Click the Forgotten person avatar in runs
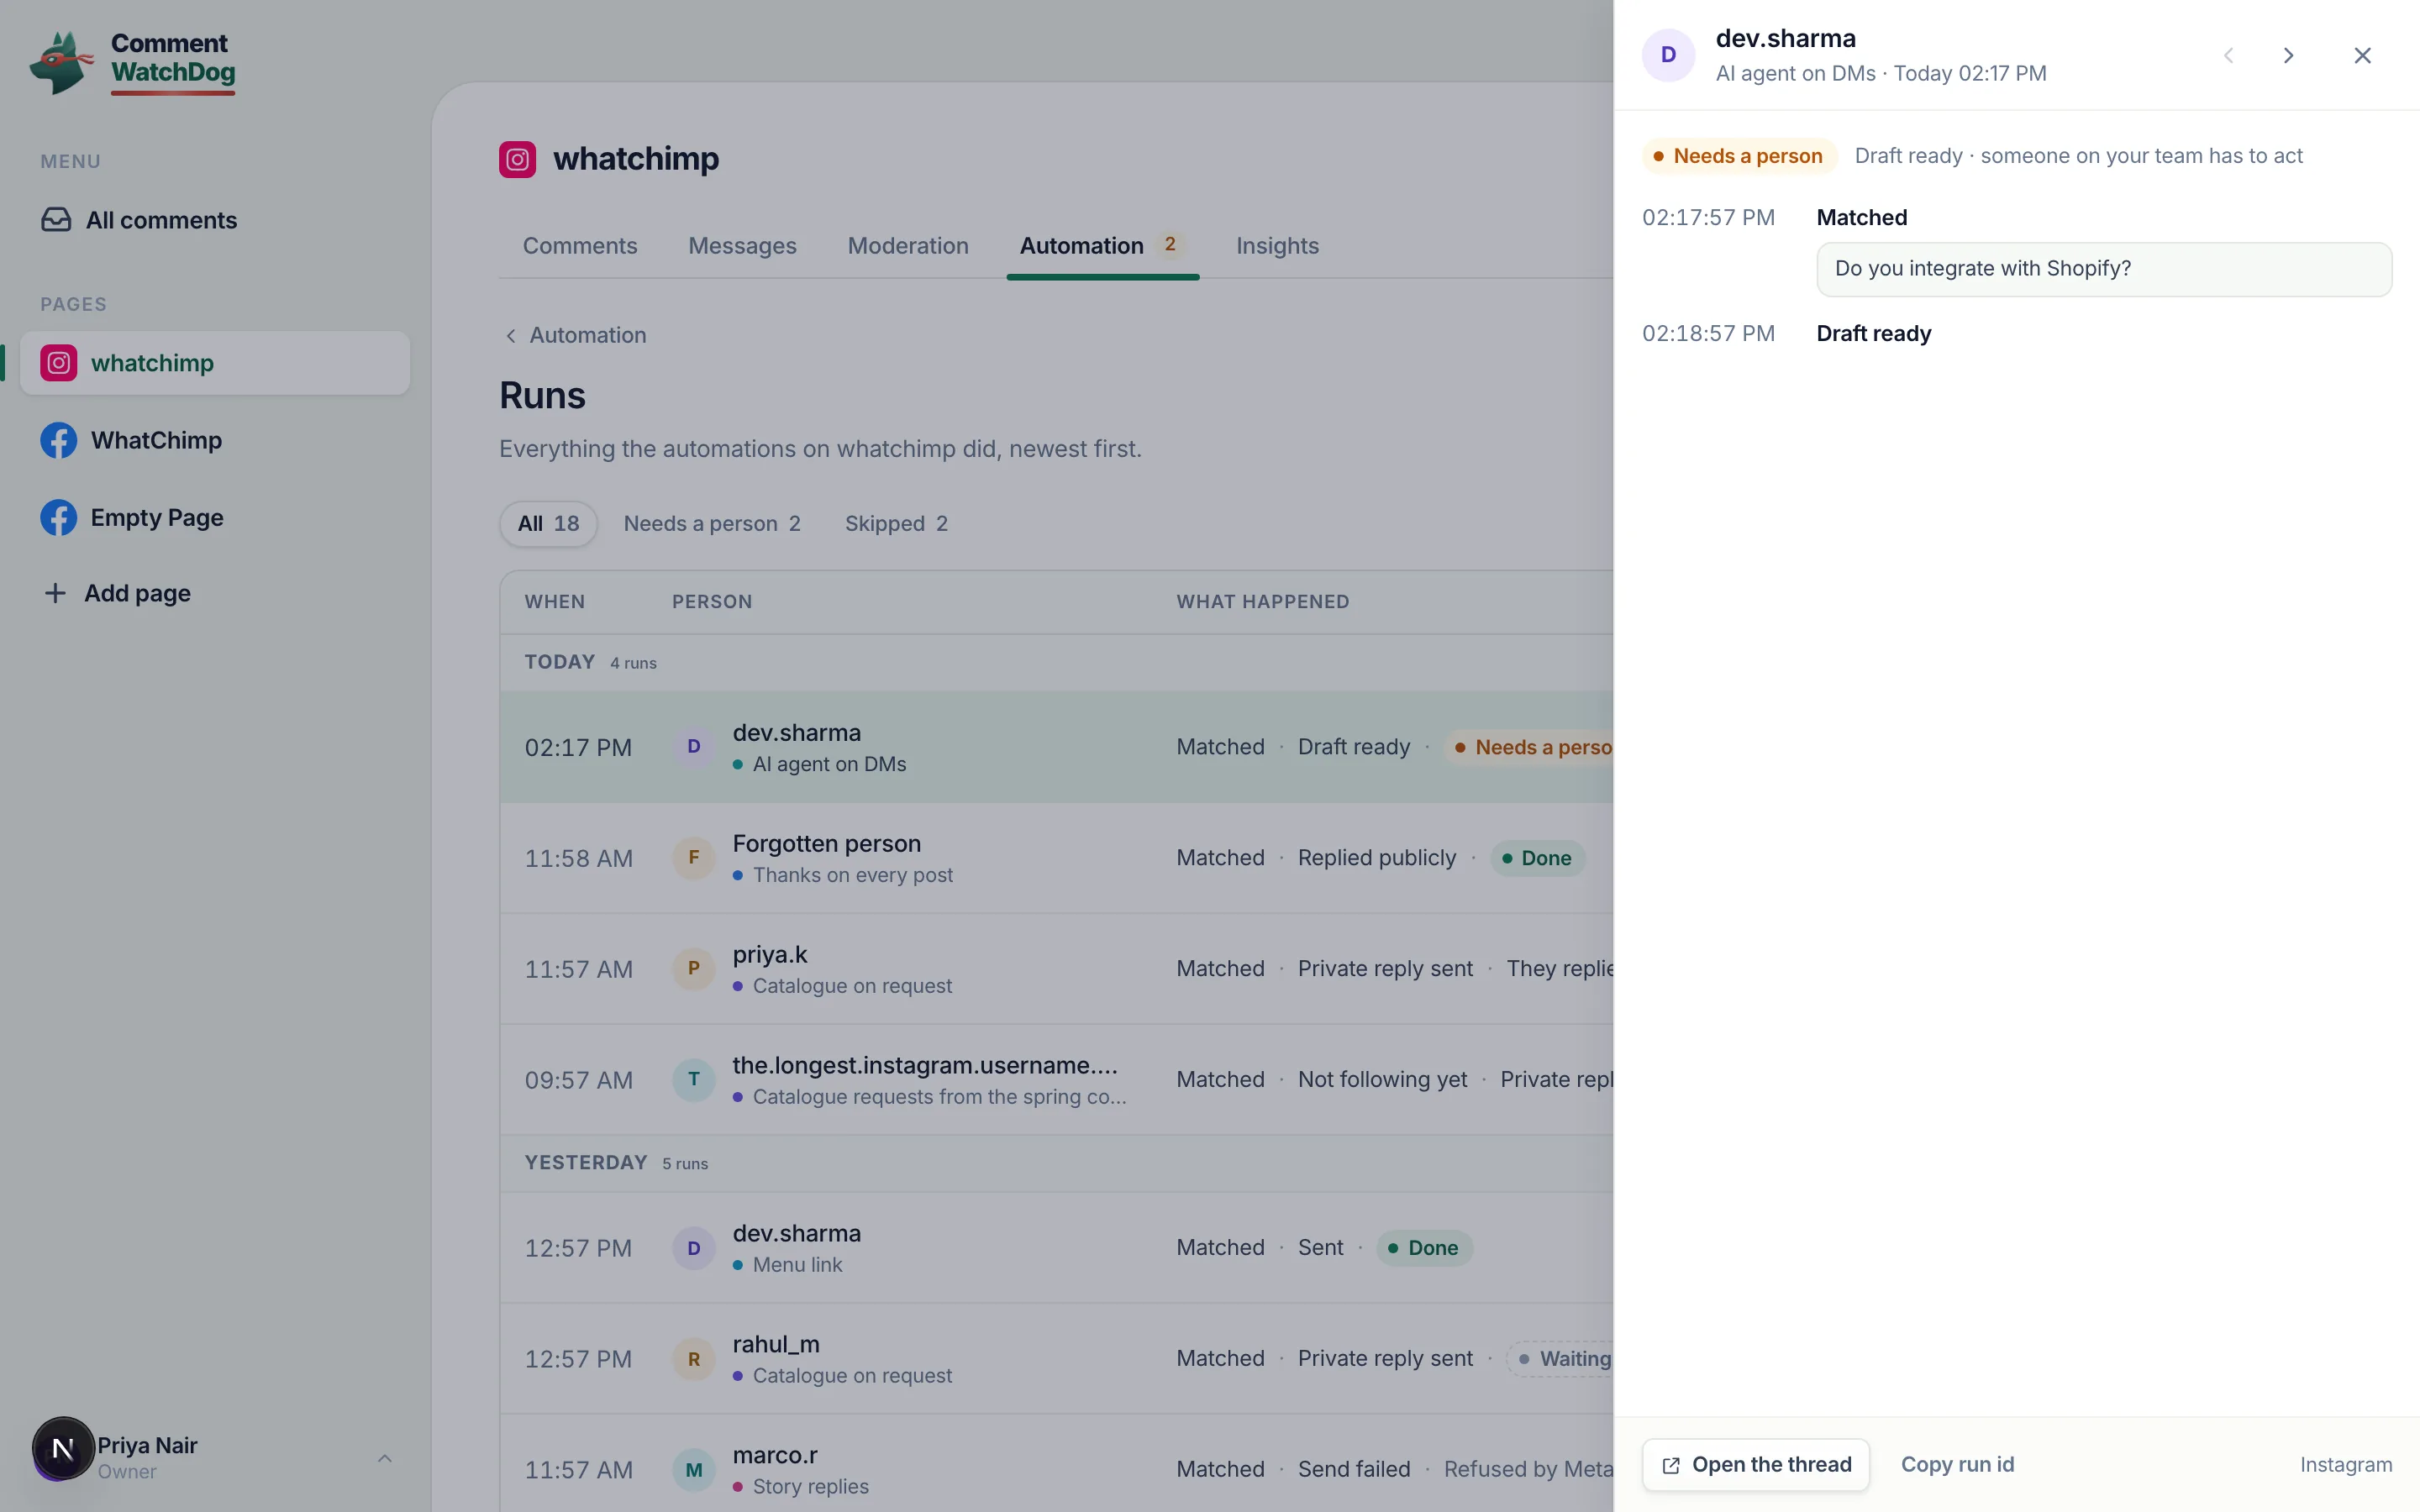Viewport: 2420px width, 1512px height. (x=694, y=858)
